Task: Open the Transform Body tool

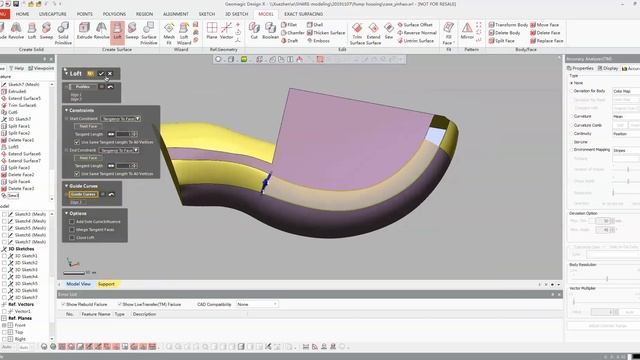Action: 508,25
